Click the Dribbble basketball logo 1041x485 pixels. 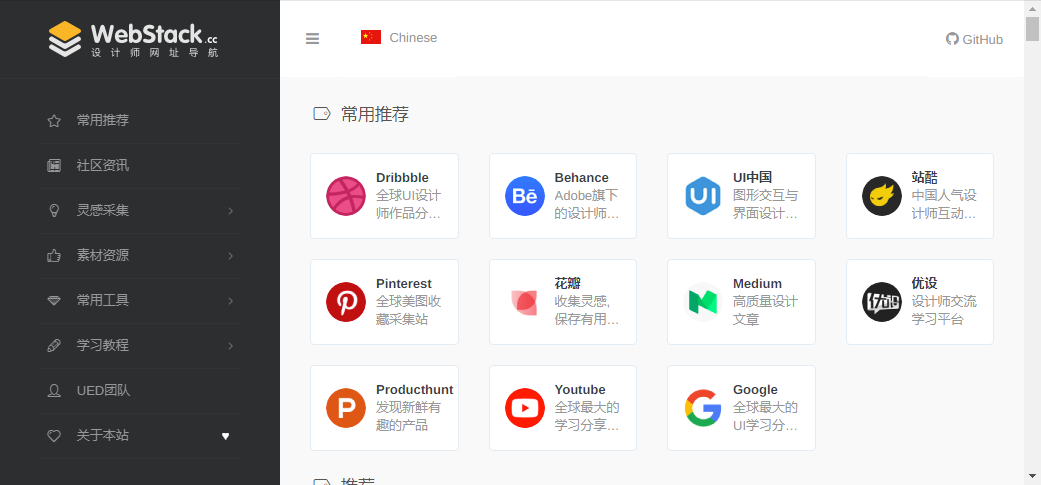346,196
